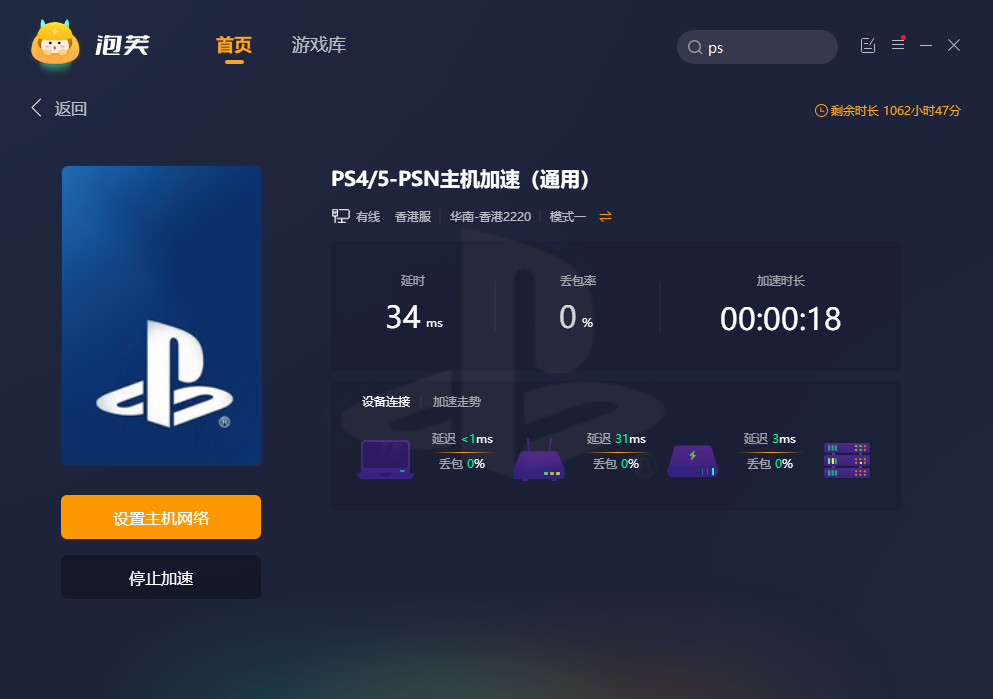The width and height of the screenshot is (993, 699).
Task: Click 停止加速 button
Action: 161,577
